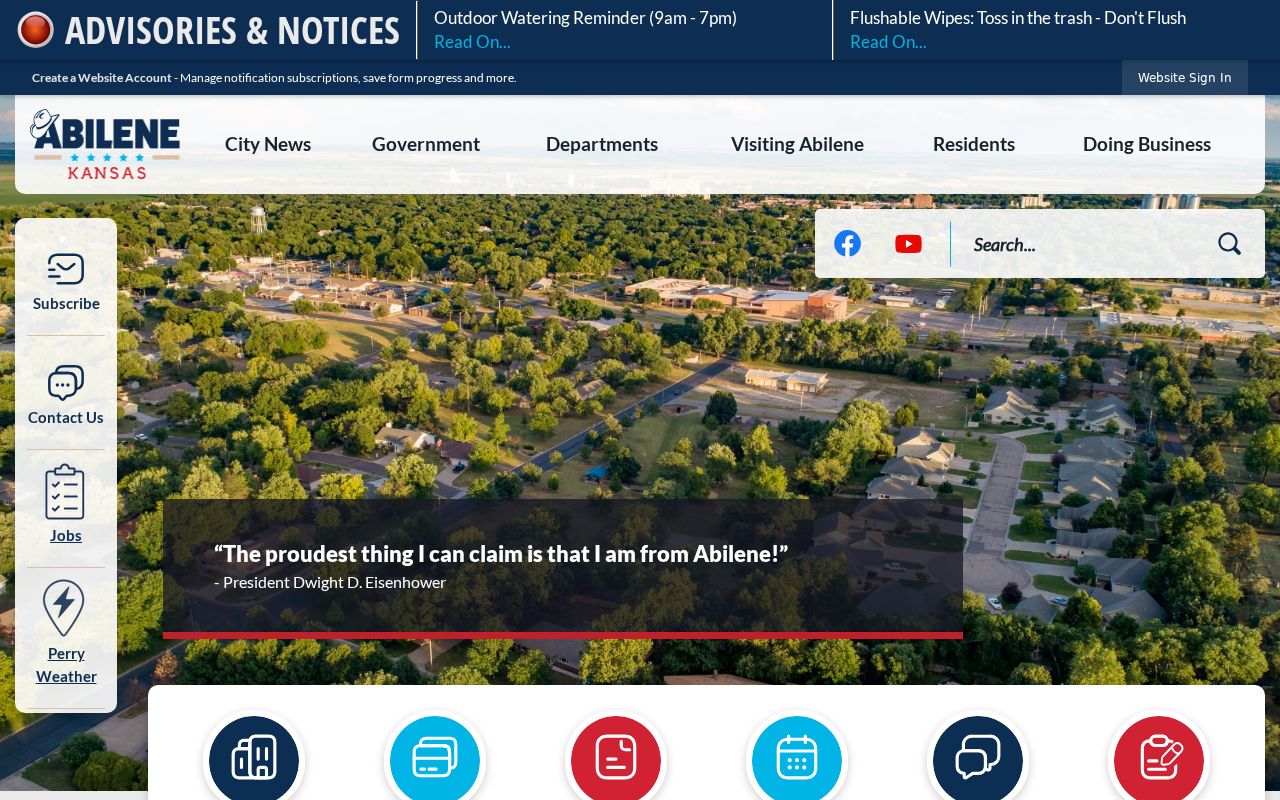This screenshot has height=800, width=1280.
Task: Read On link for Flushable Wipes notice
Action: (x=888, y=42)
